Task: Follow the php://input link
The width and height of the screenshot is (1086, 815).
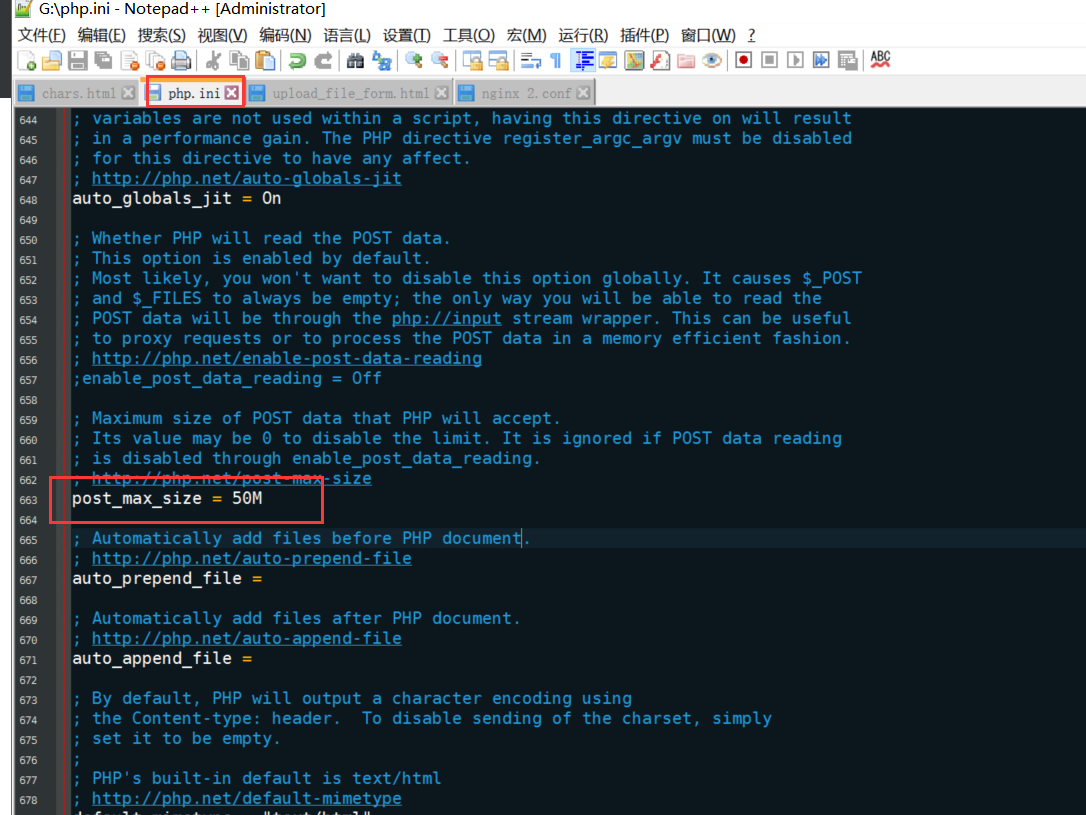Action: (446, 319)
